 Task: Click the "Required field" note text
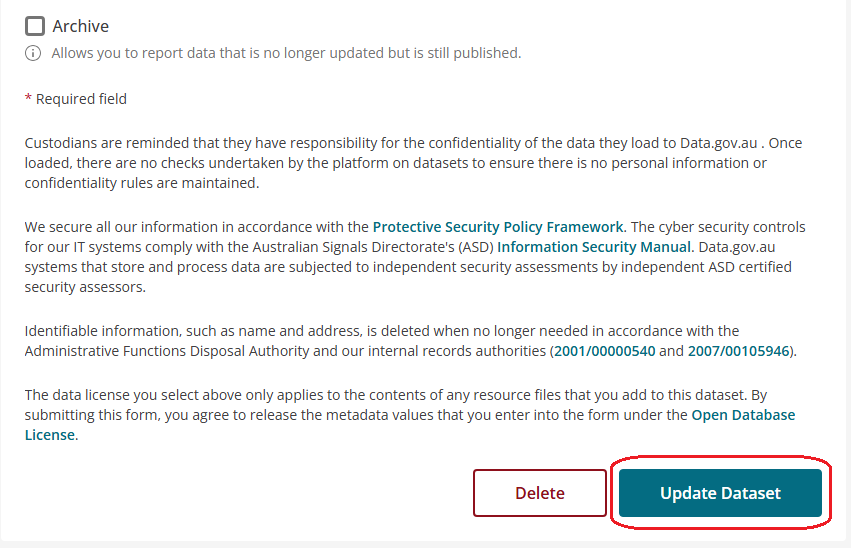pos(82,99)
